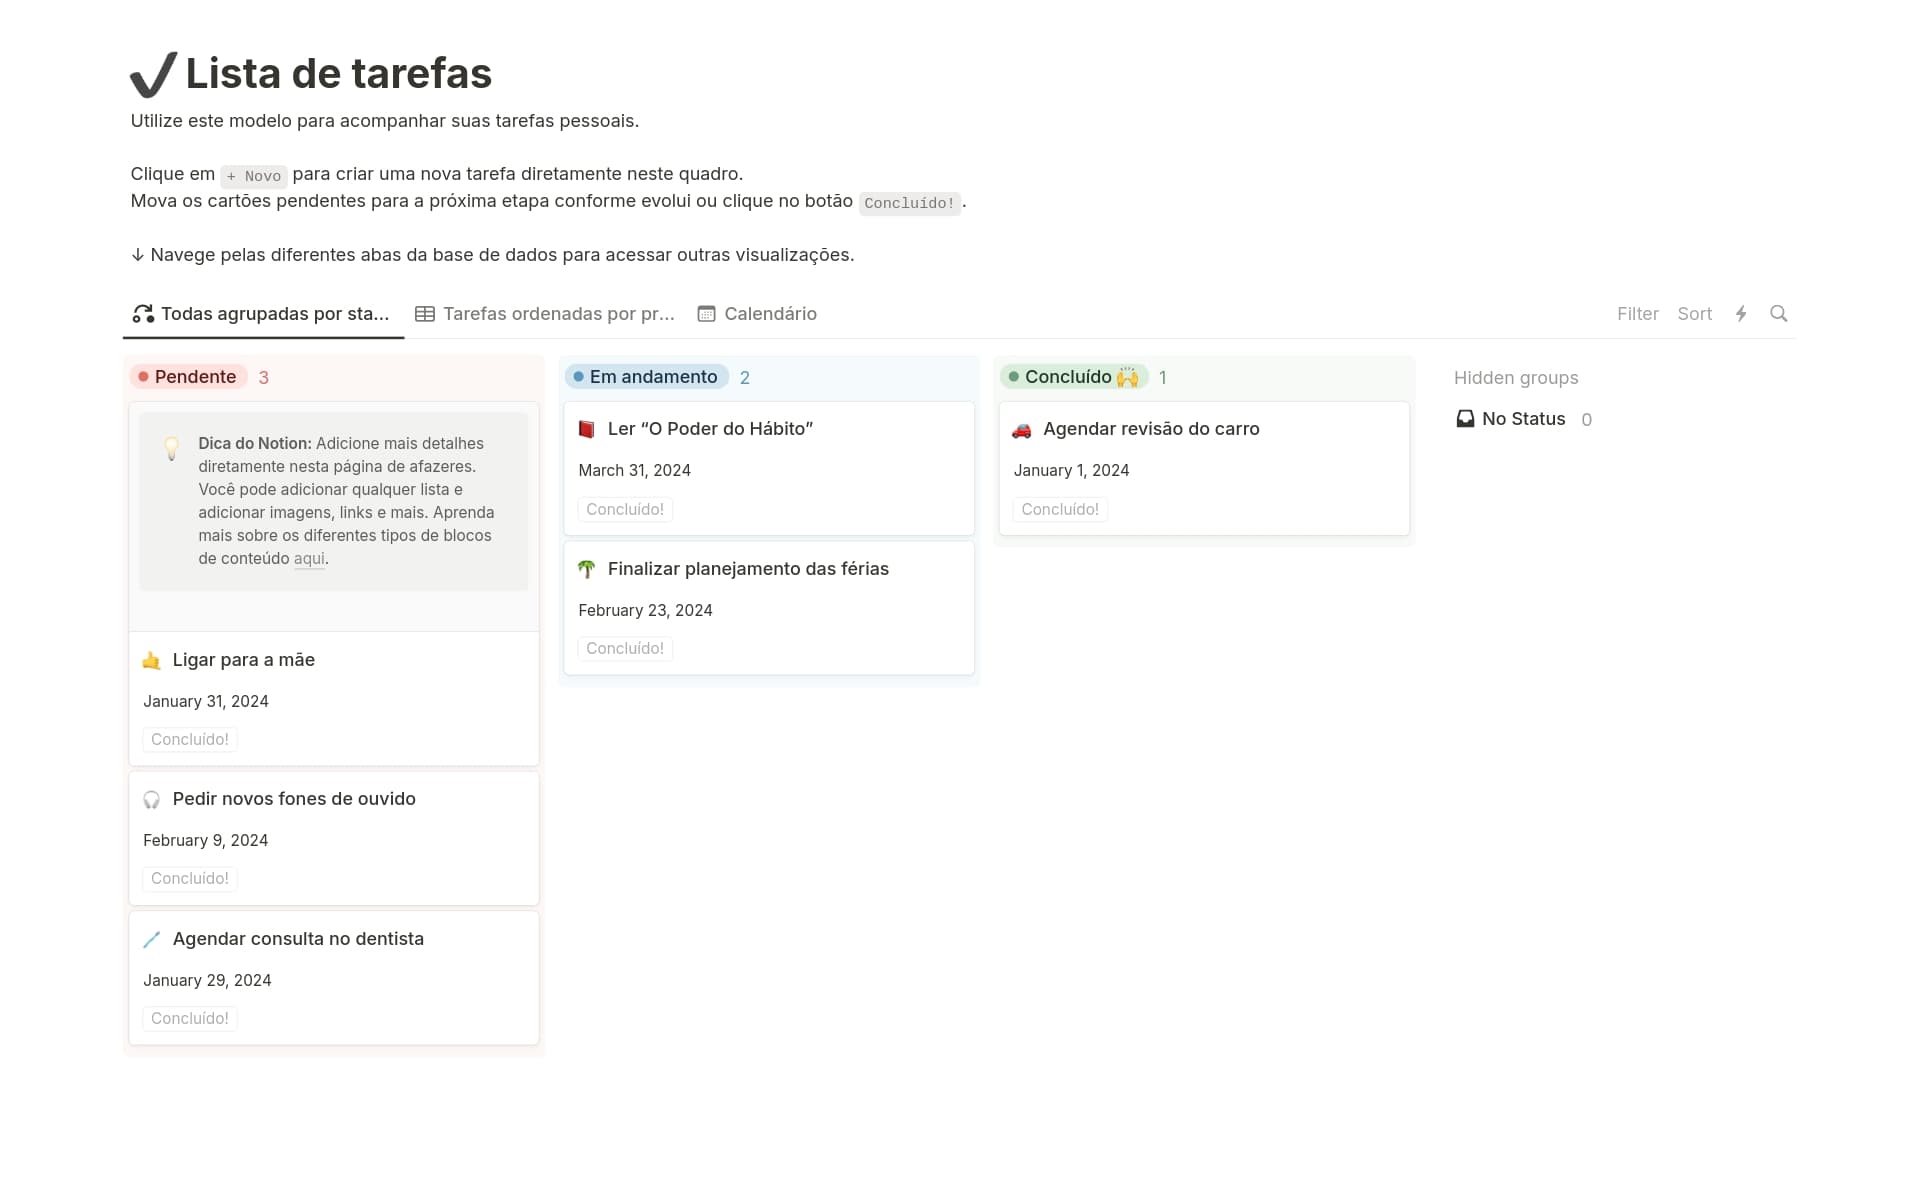Open the January 1, 2024 date on car card
Image resolution: width=1920 pixels, height=1199 pixels.
[1071, 470]
